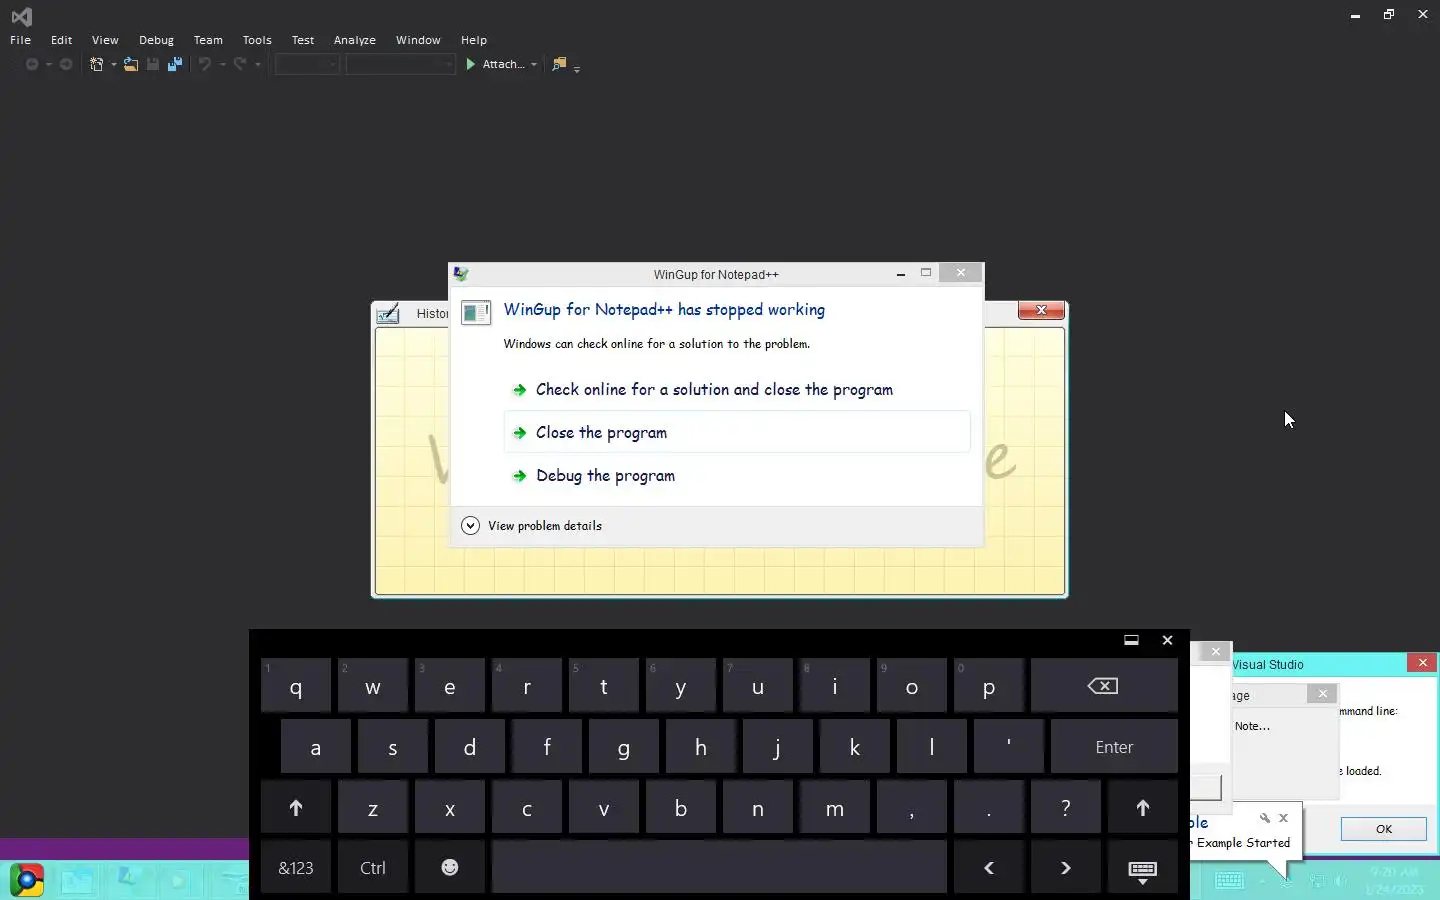
Task: Click the system tray network icon
Action: 1317,881
